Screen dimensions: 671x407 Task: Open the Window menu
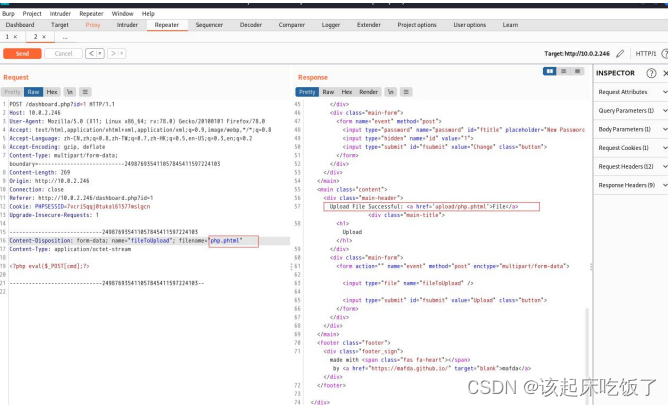[x=123, y=14]
